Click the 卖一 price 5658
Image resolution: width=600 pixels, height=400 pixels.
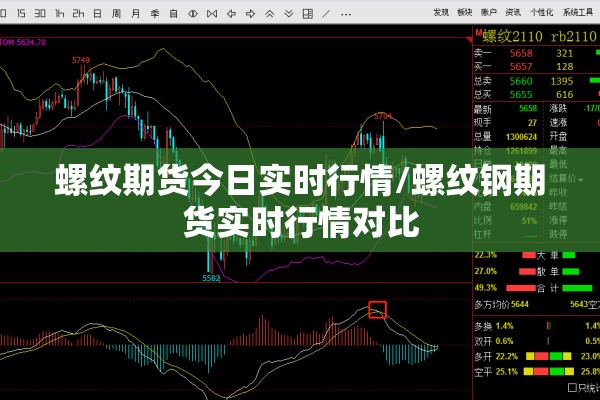pyautogui.click(x=521, y=53)
